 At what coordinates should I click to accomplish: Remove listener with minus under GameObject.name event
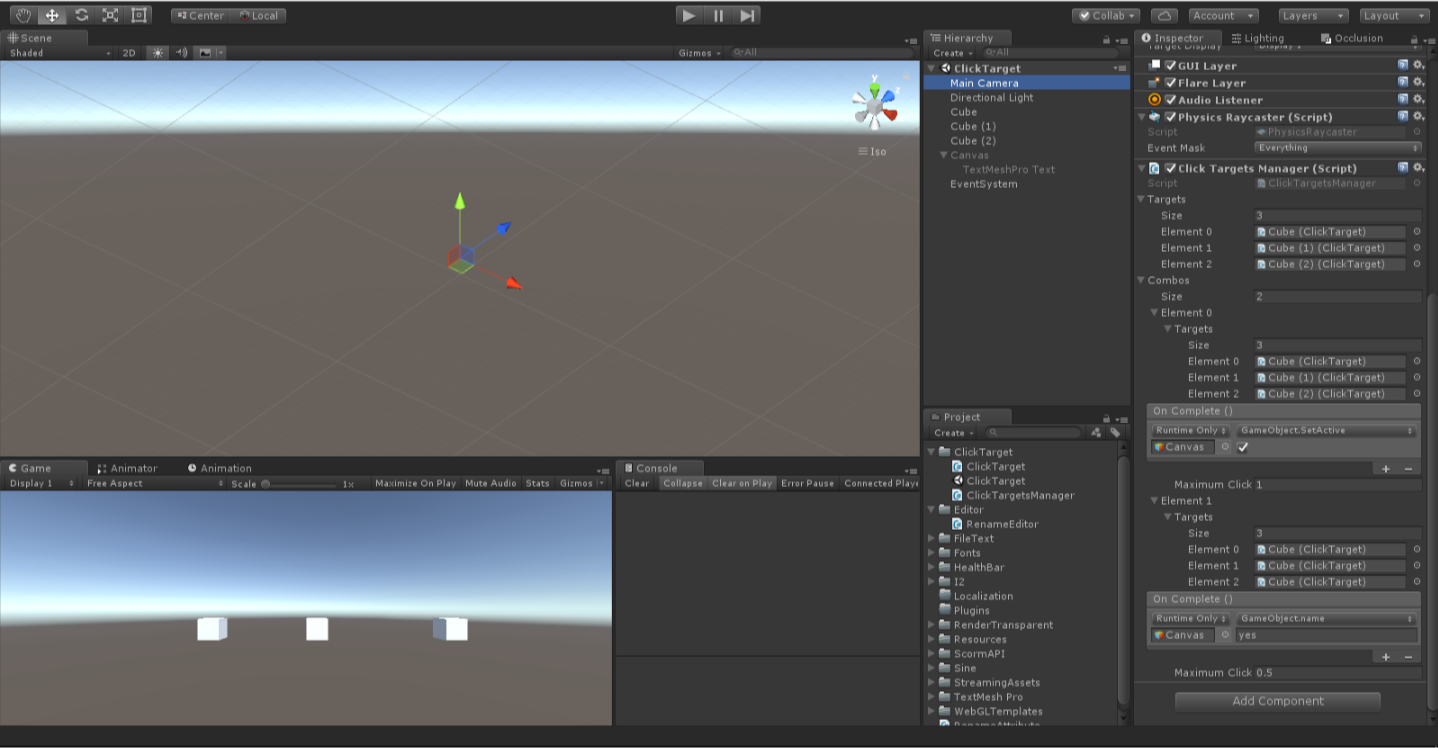[1408, 656]
